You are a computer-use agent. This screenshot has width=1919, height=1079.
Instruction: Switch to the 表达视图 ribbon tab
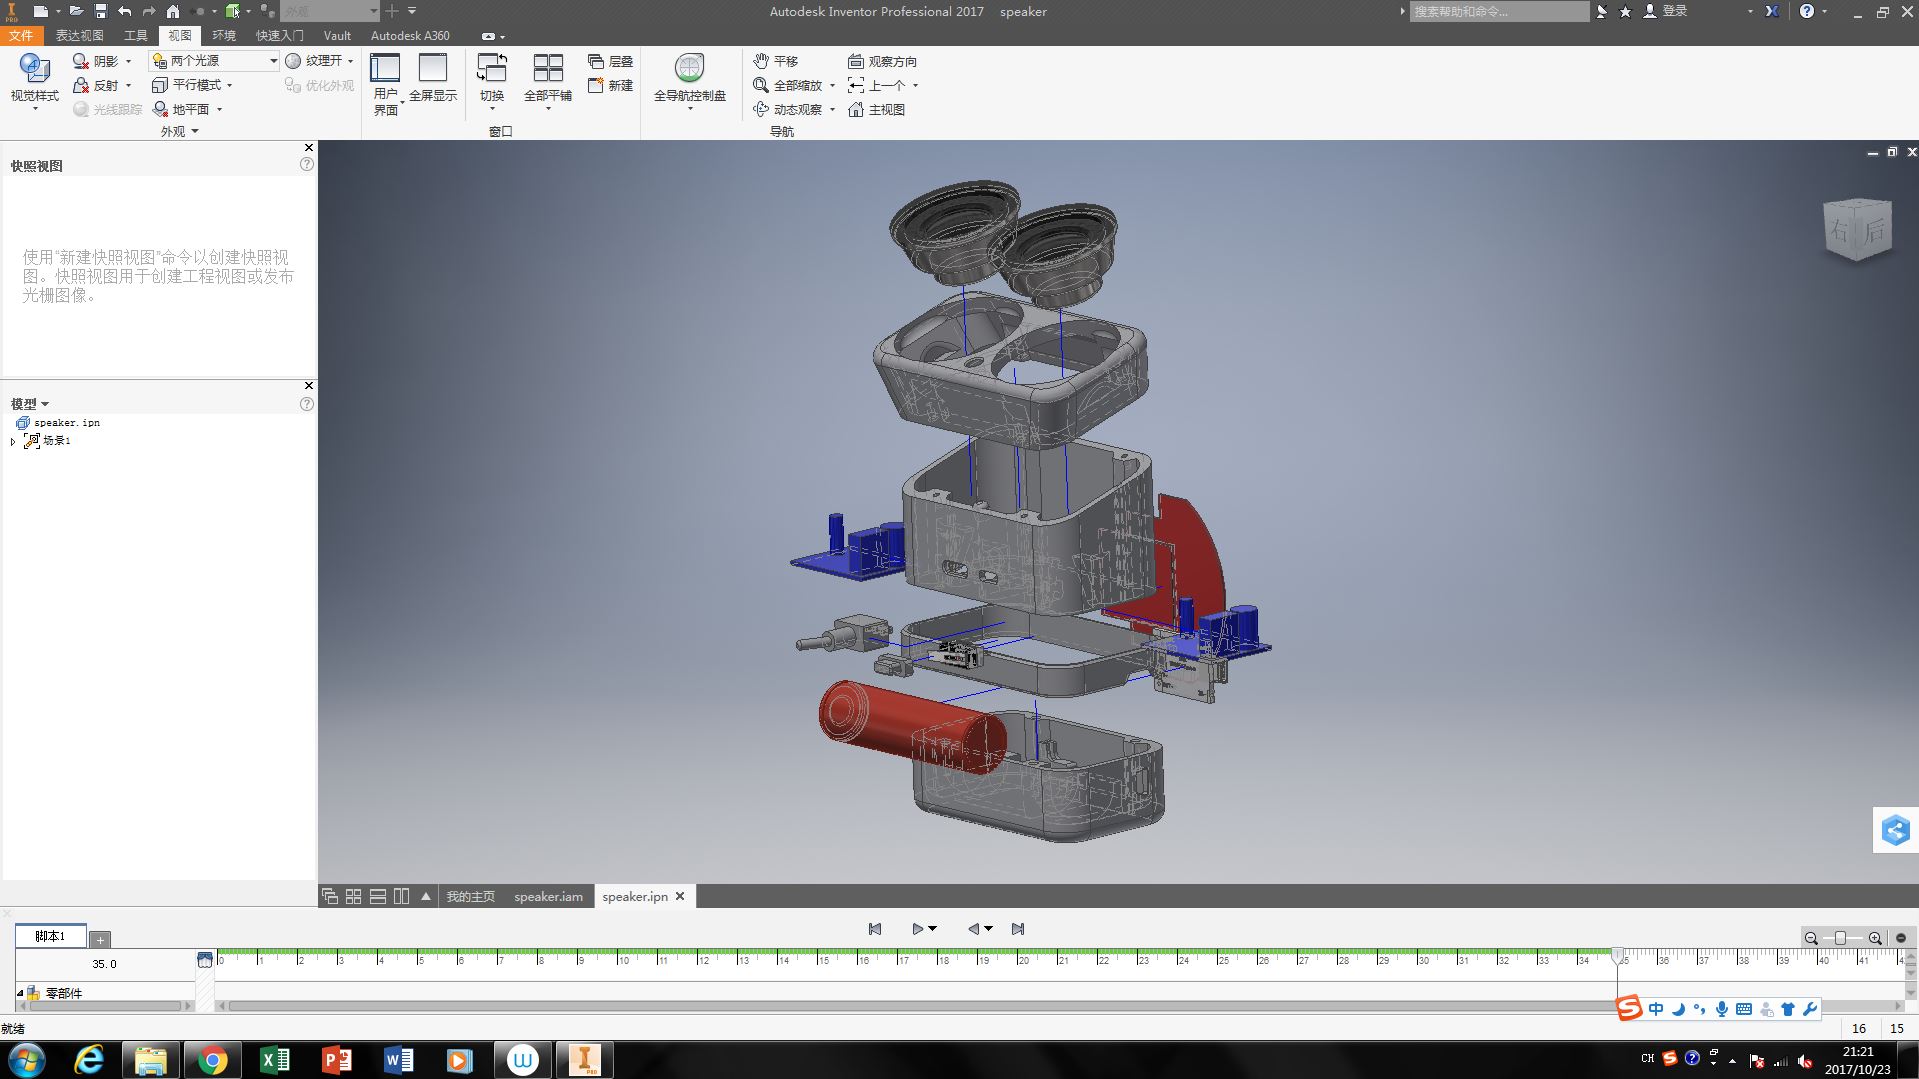pyautogui.click(x=80, y=35)
